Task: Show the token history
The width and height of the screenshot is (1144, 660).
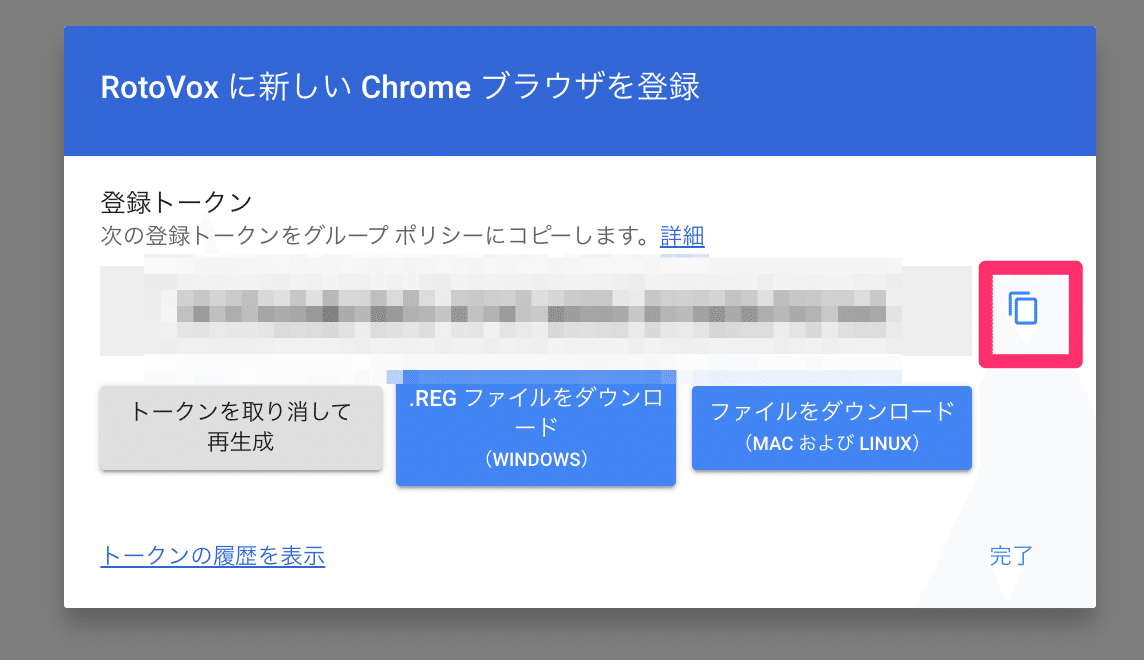Action: coord(213,556)
